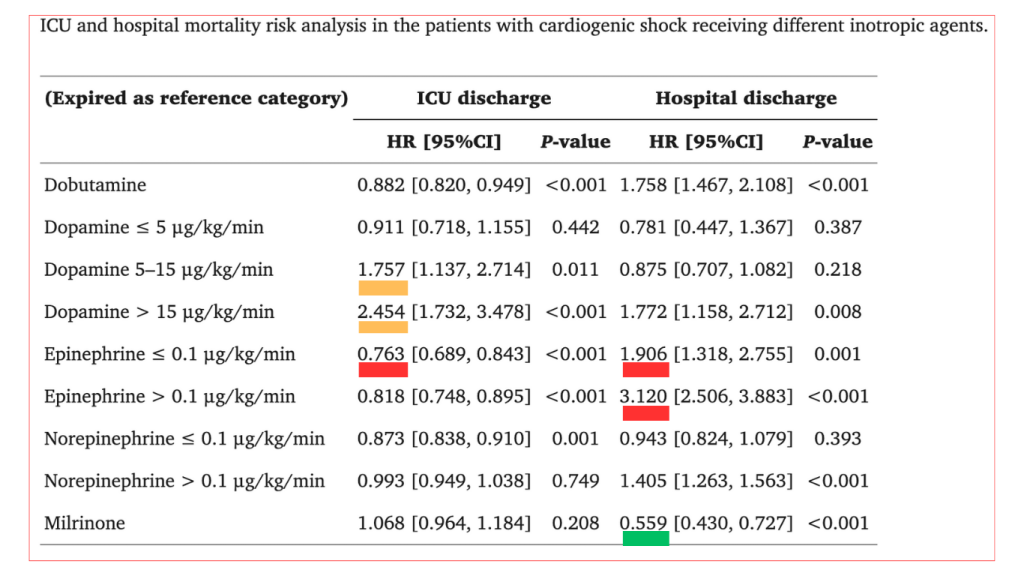This screenshot has height=576, width=1024.
Task: Select the Milrinone row label
Action: 87,523
